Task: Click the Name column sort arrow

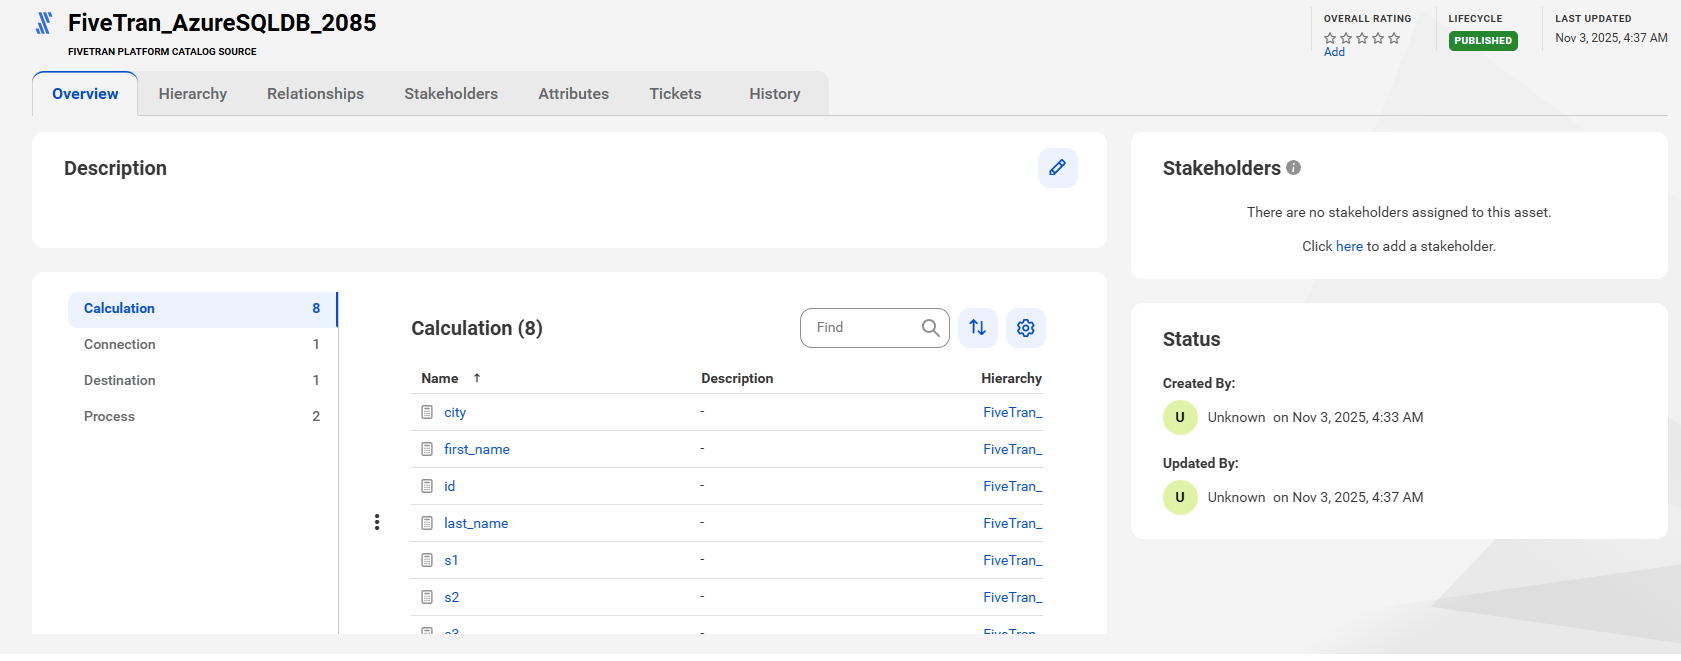Action: point(477,378)
